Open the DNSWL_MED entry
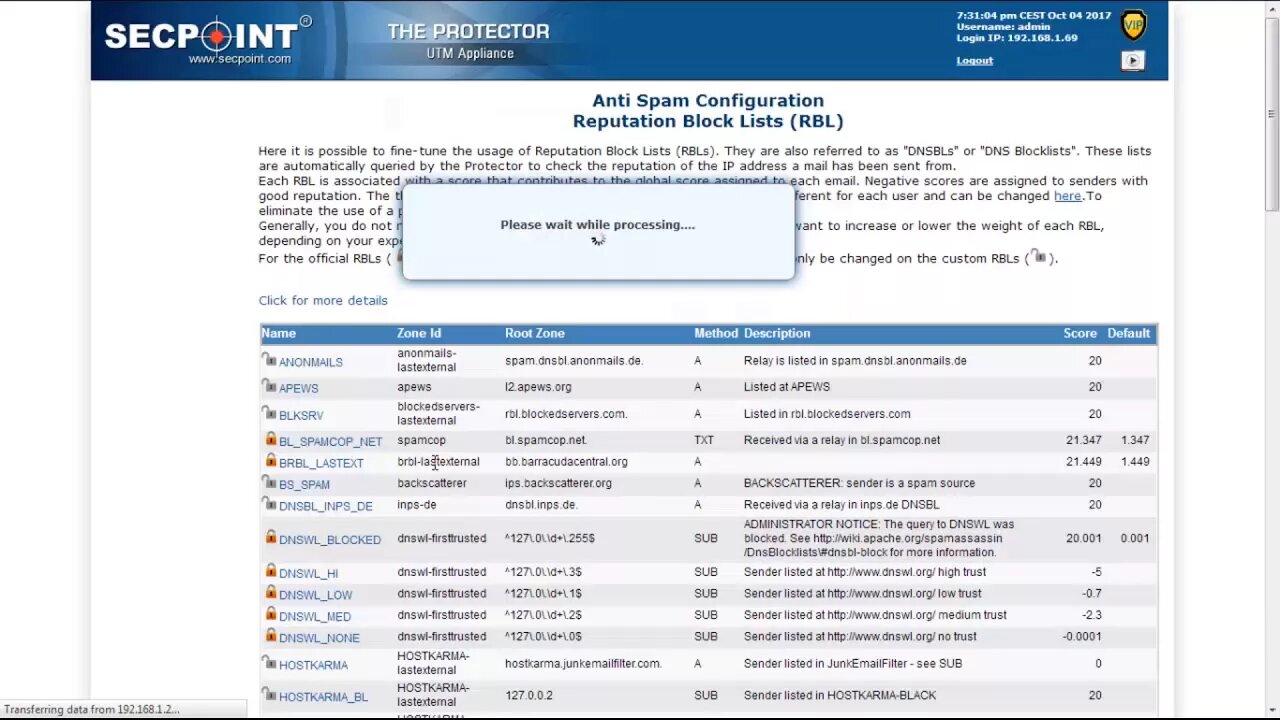The image size is (1280, 720). [x=315, y=617]
